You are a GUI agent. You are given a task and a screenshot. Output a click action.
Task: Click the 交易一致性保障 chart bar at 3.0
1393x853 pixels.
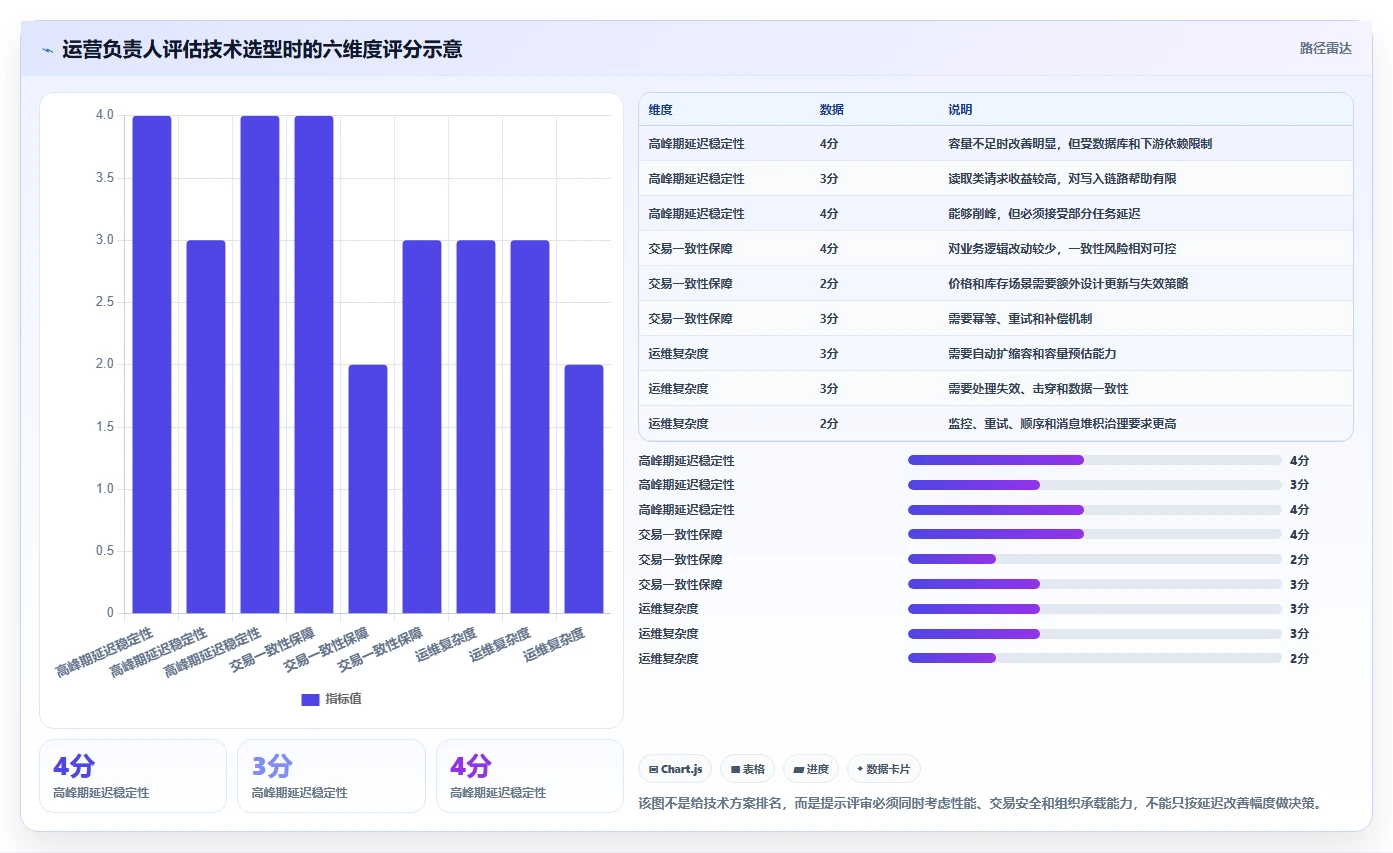click(x=422, y=426)
